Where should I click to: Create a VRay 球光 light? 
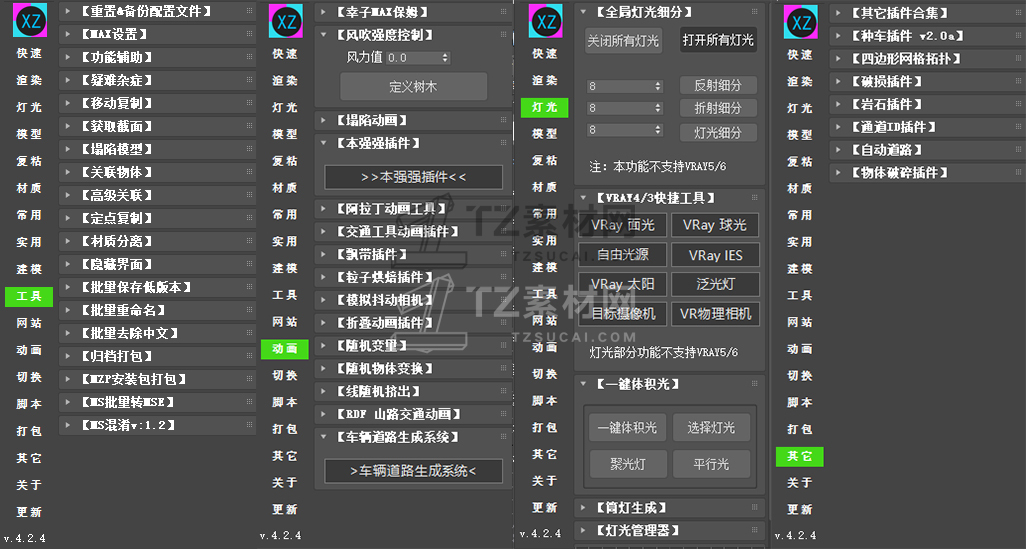pos(715,225)
